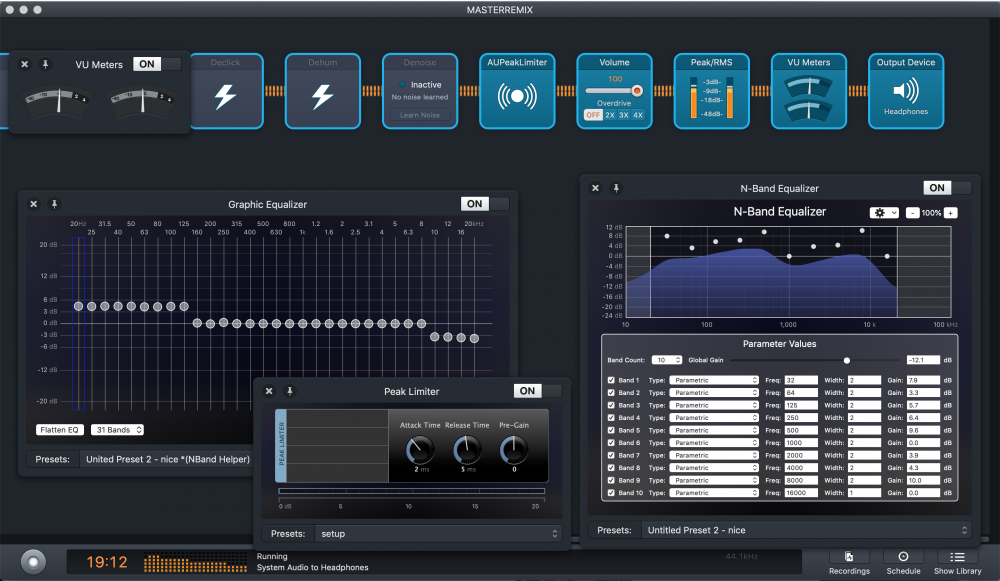Uncheck the Band 8 checkbox
Viewport: 1000px width, 581px height.
611,467
